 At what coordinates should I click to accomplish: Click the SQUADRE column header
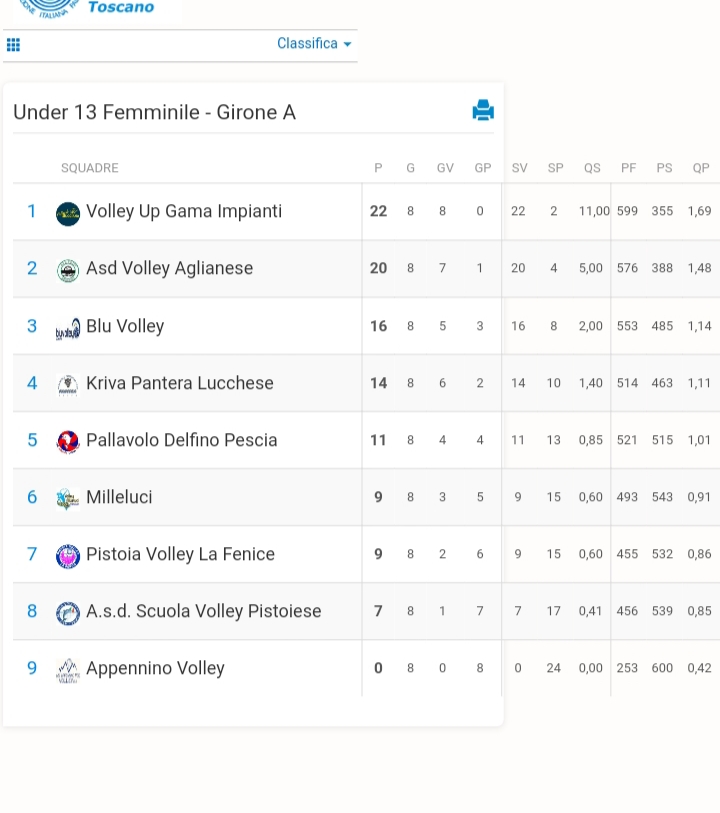tap(90, 168)
